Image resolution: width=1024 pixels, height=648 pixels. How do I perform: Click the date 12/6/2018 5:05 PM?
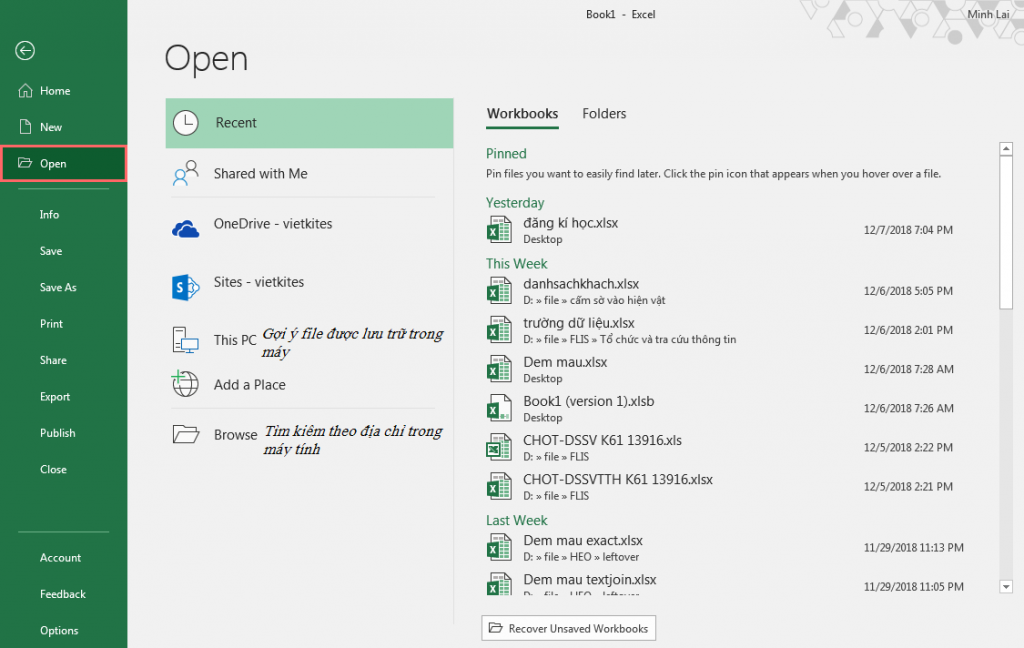[908, 291]
